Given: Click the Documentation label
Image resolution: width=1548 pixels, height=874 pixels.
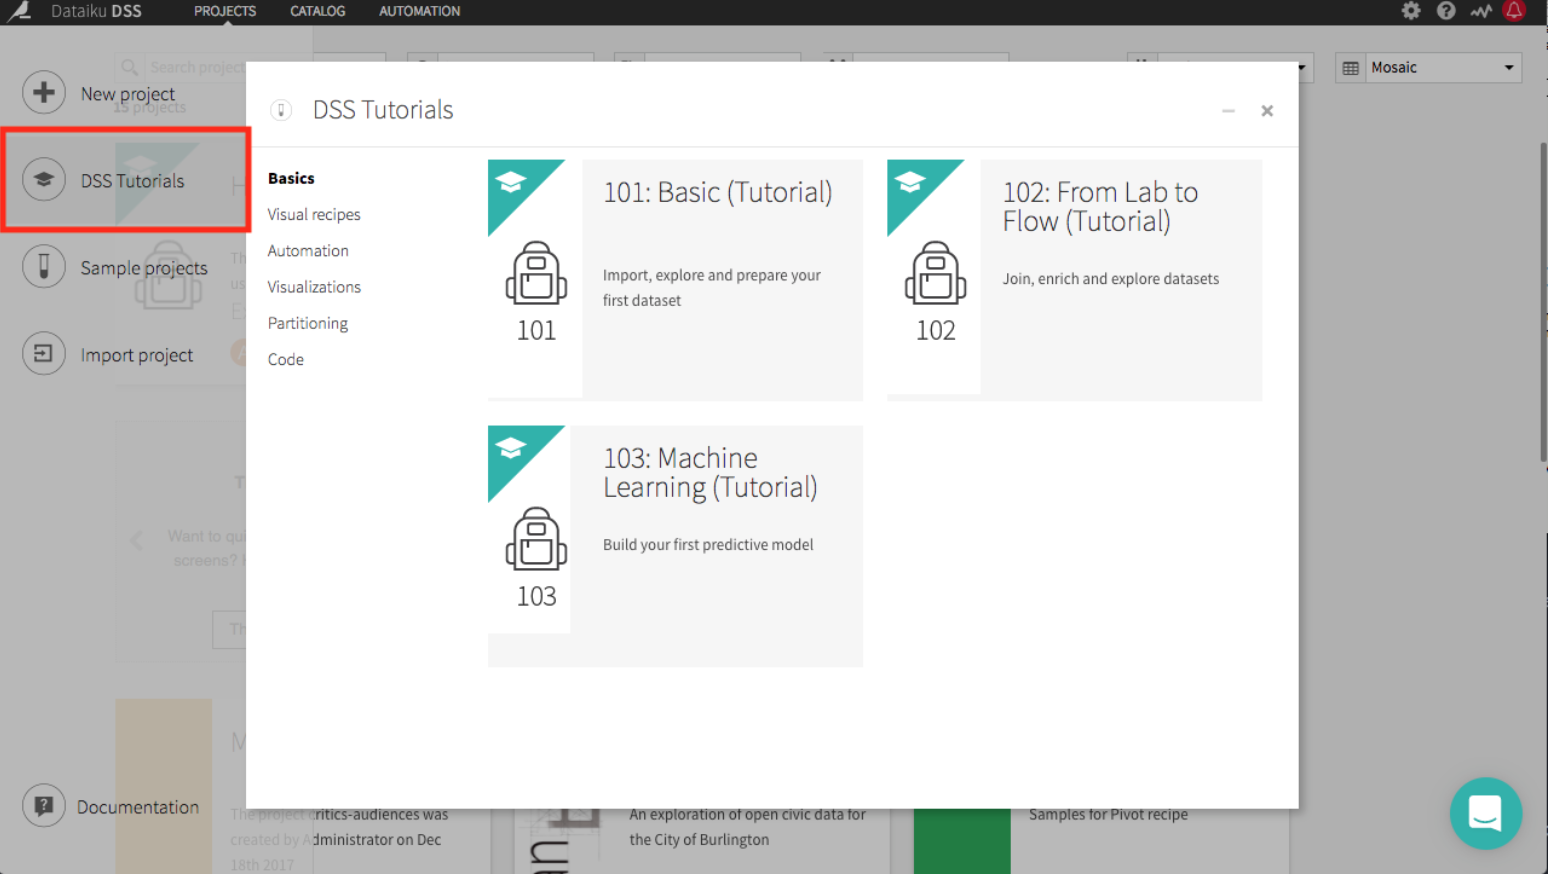Looking at the screenshot, I should coord(138,807).
